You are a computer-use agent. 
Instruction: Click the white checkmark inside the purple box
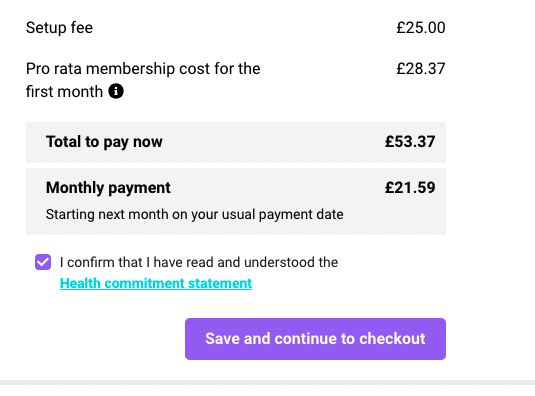(x=43, y=262)
